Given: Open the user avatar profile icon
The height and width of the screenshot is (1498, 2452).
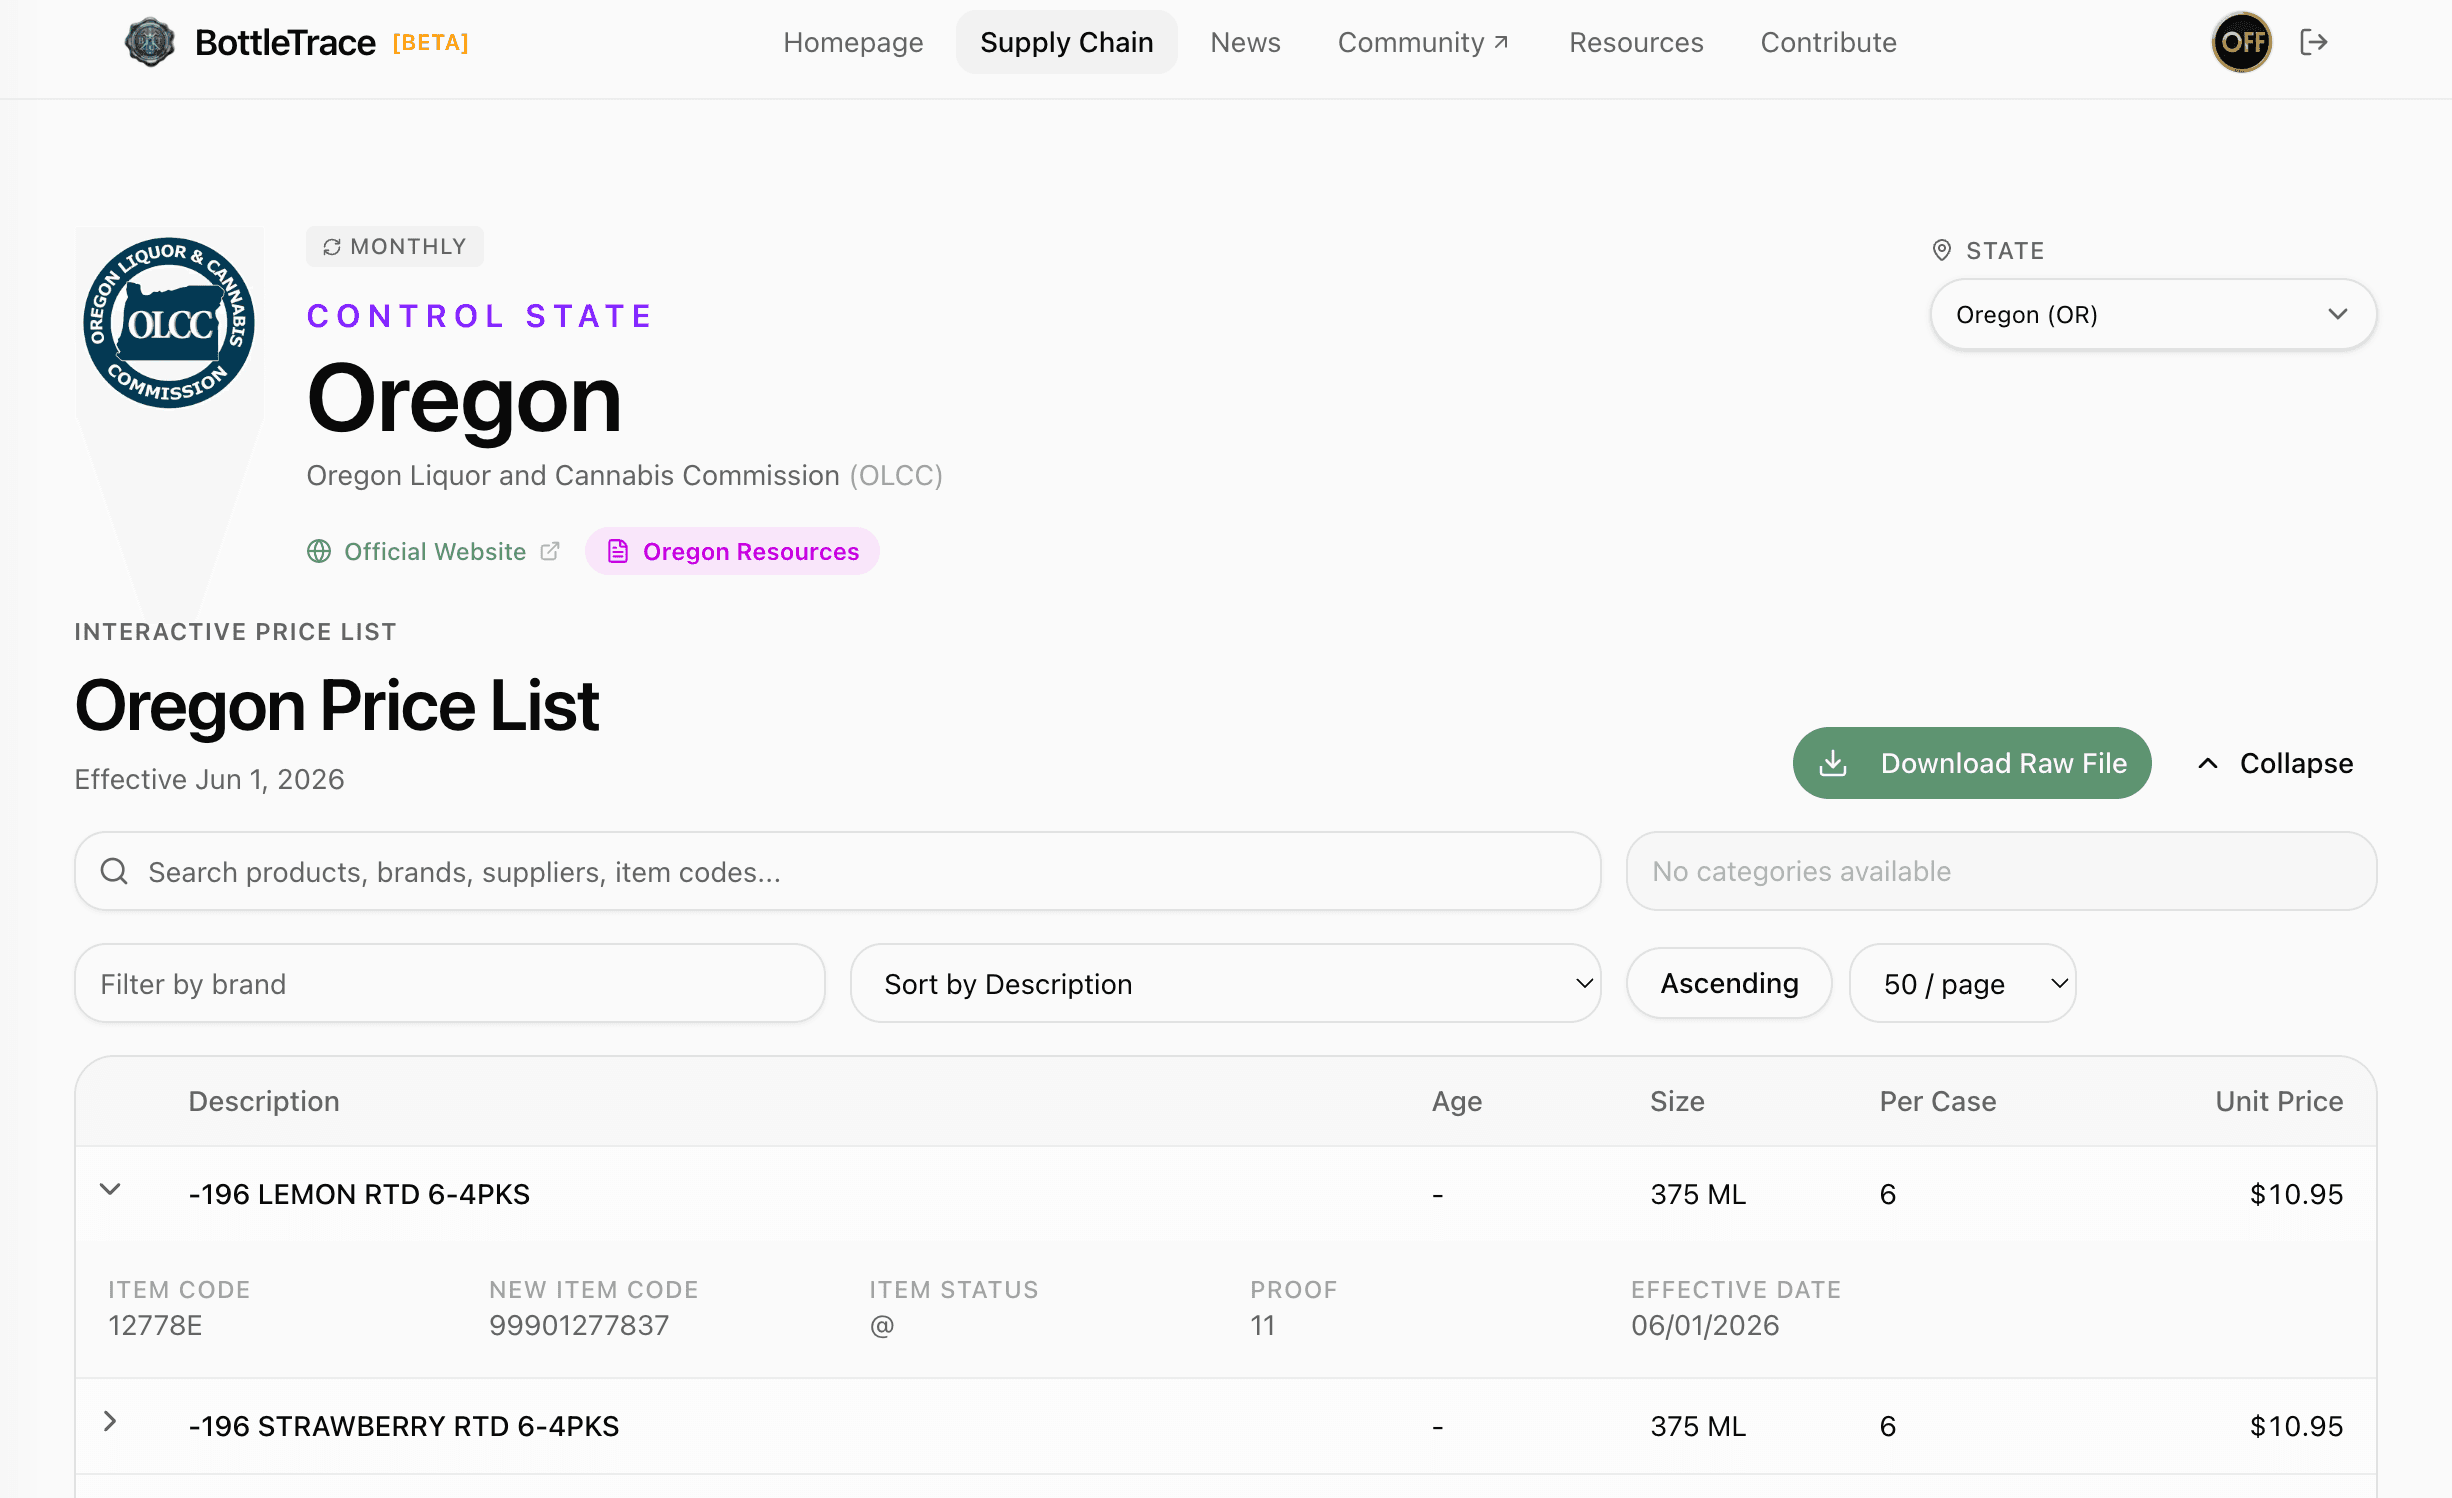Looking at the screenshot, I should pyautogui.click(x=2241, y=42).
